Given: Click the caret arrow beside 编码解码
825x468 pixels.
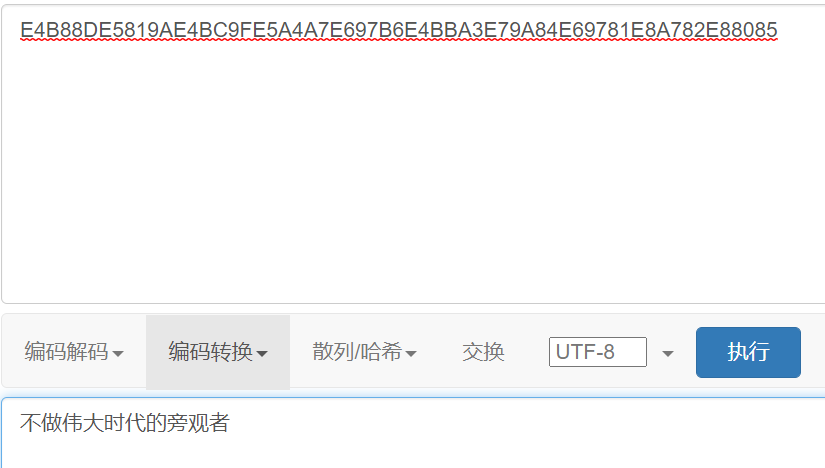Looking at the screenshot, I should 118,354.
